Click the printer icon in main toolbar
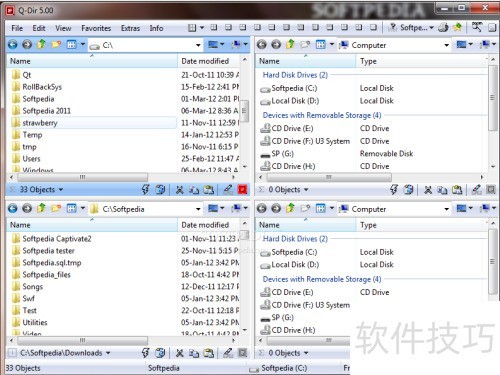The height and width of the screenshot is (375, 500). (x=443, y=28)
